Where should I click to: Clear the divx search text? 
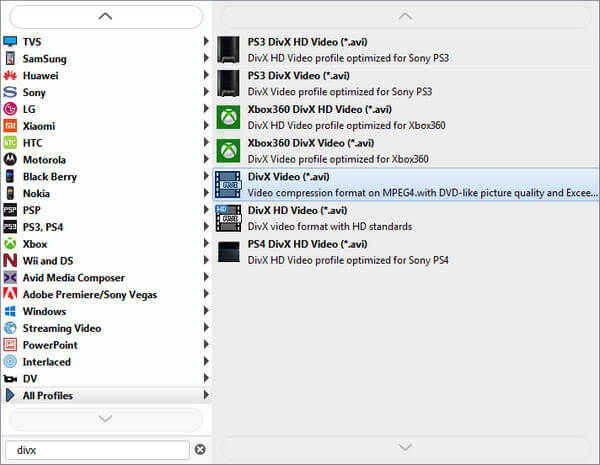[200, 449]
